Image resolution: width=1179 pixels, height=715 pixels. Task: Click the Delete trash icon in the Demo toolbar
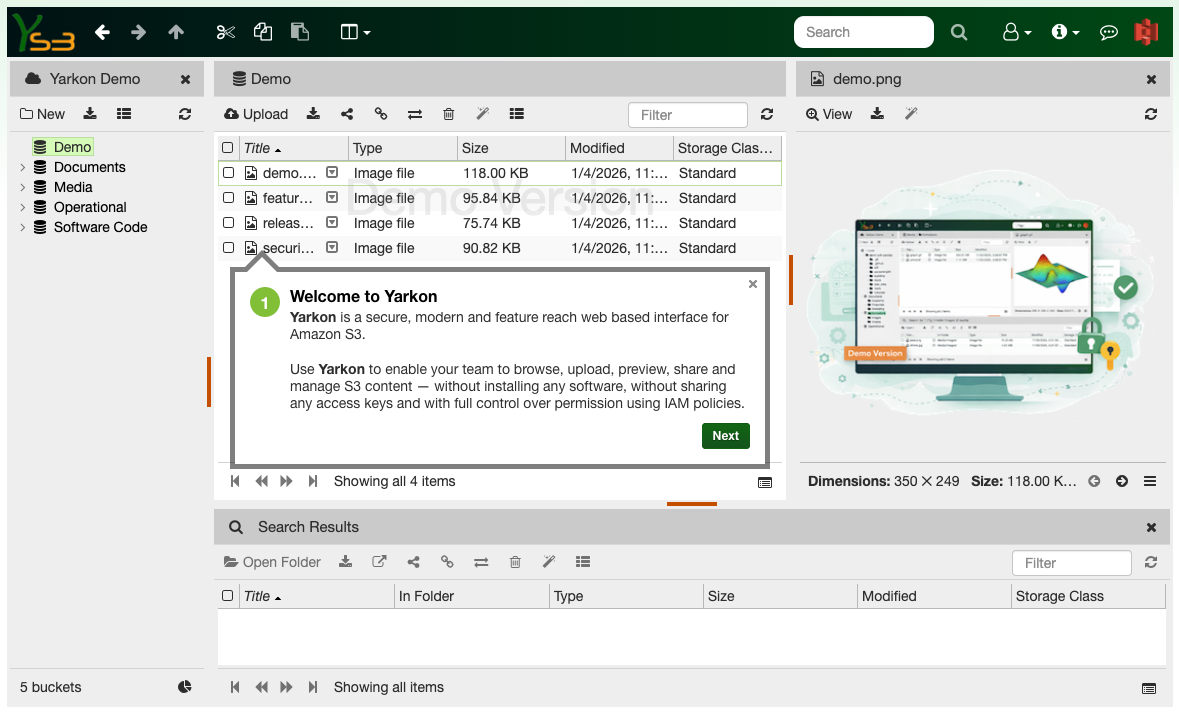pyautogui.click(x=448, y=114)
